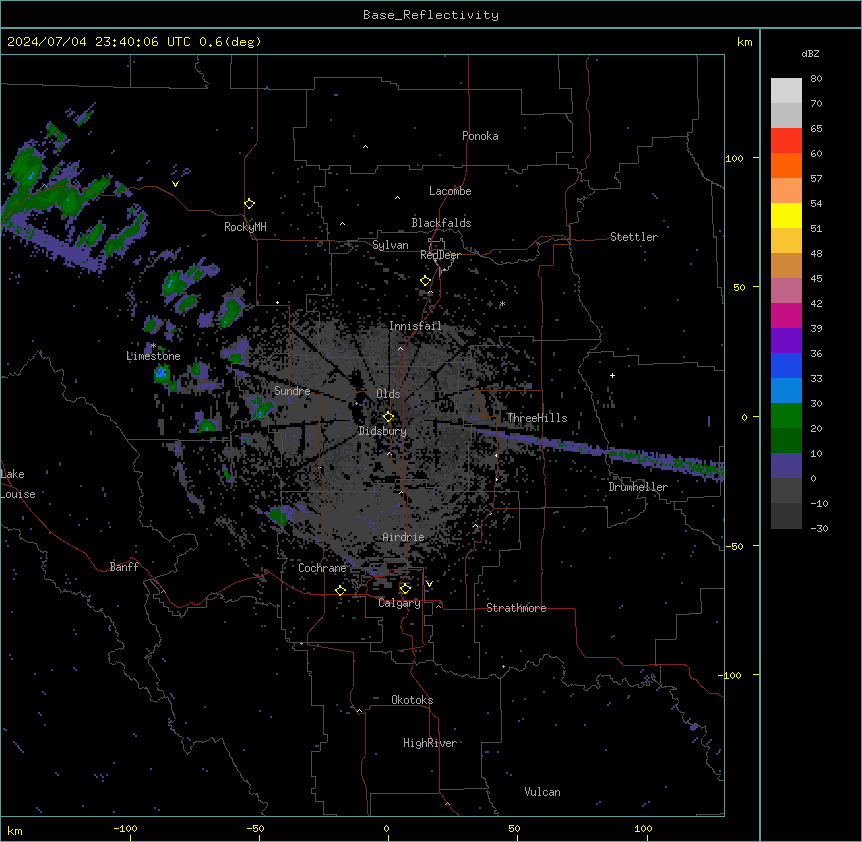Image resolution: width=862 pixels, height=842 pixels.
Task: Click the Banff town label
Action: point(124,567)
